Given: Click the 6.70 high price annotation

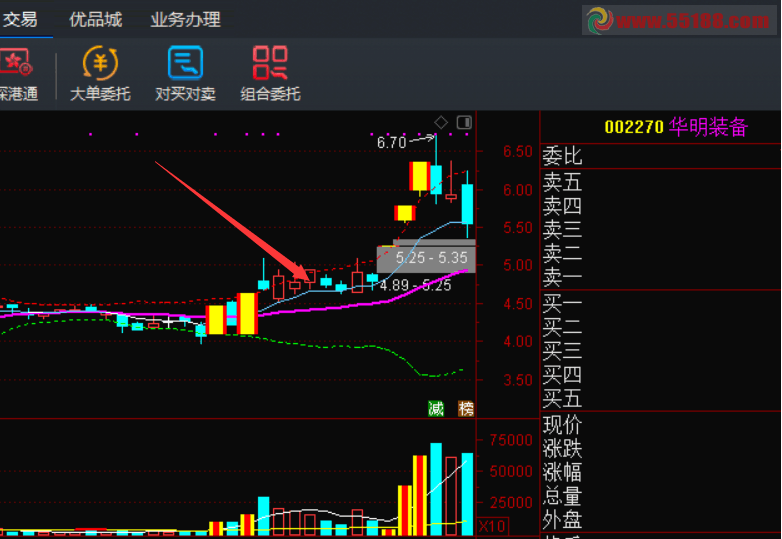Looking at the screenshot, I should (x=391, y=143).
